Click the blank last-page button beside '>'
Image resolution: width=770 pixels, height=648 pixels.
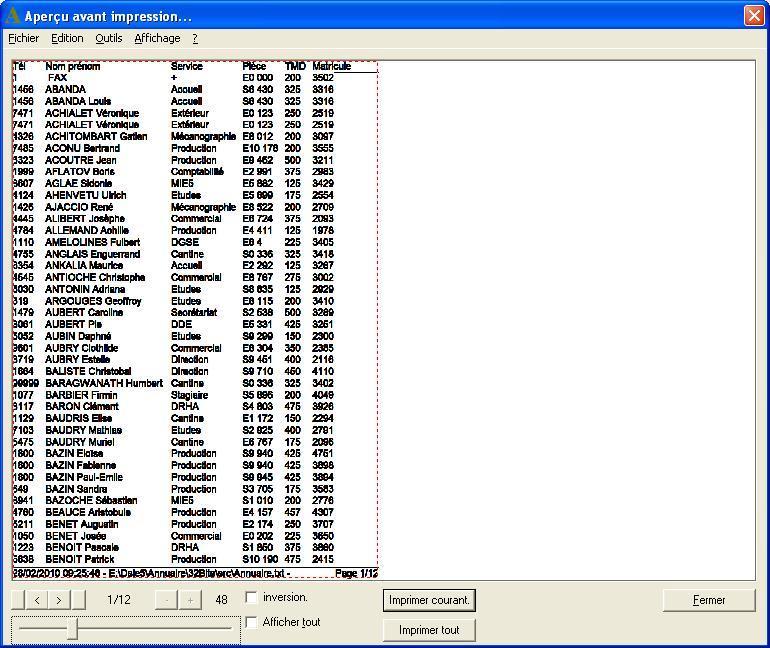(79, 600)
